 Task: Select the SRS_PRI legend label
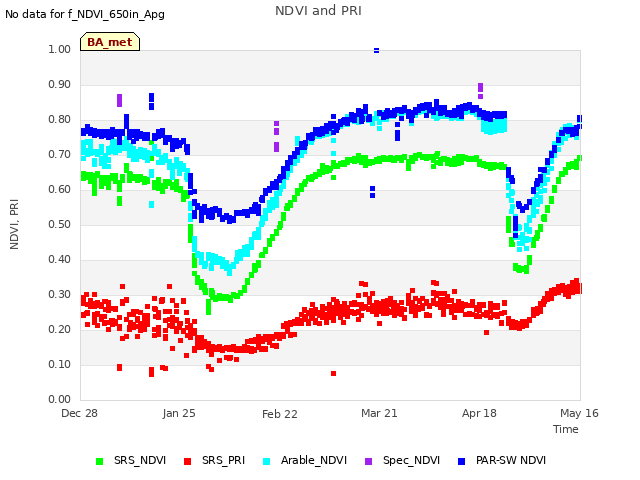(x=223, y=460)
